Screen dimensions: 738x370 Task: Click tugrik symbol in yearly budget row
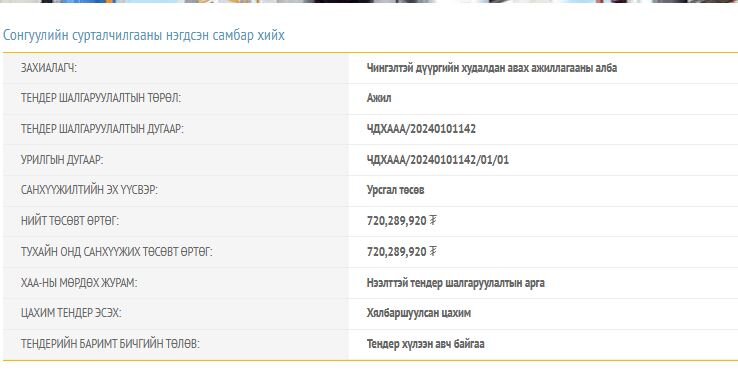click(x=433, y=251)
